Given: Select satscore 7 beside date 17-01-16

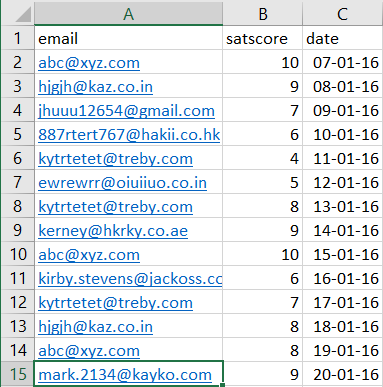Looking at the screenshot, I should coord(263,302).
